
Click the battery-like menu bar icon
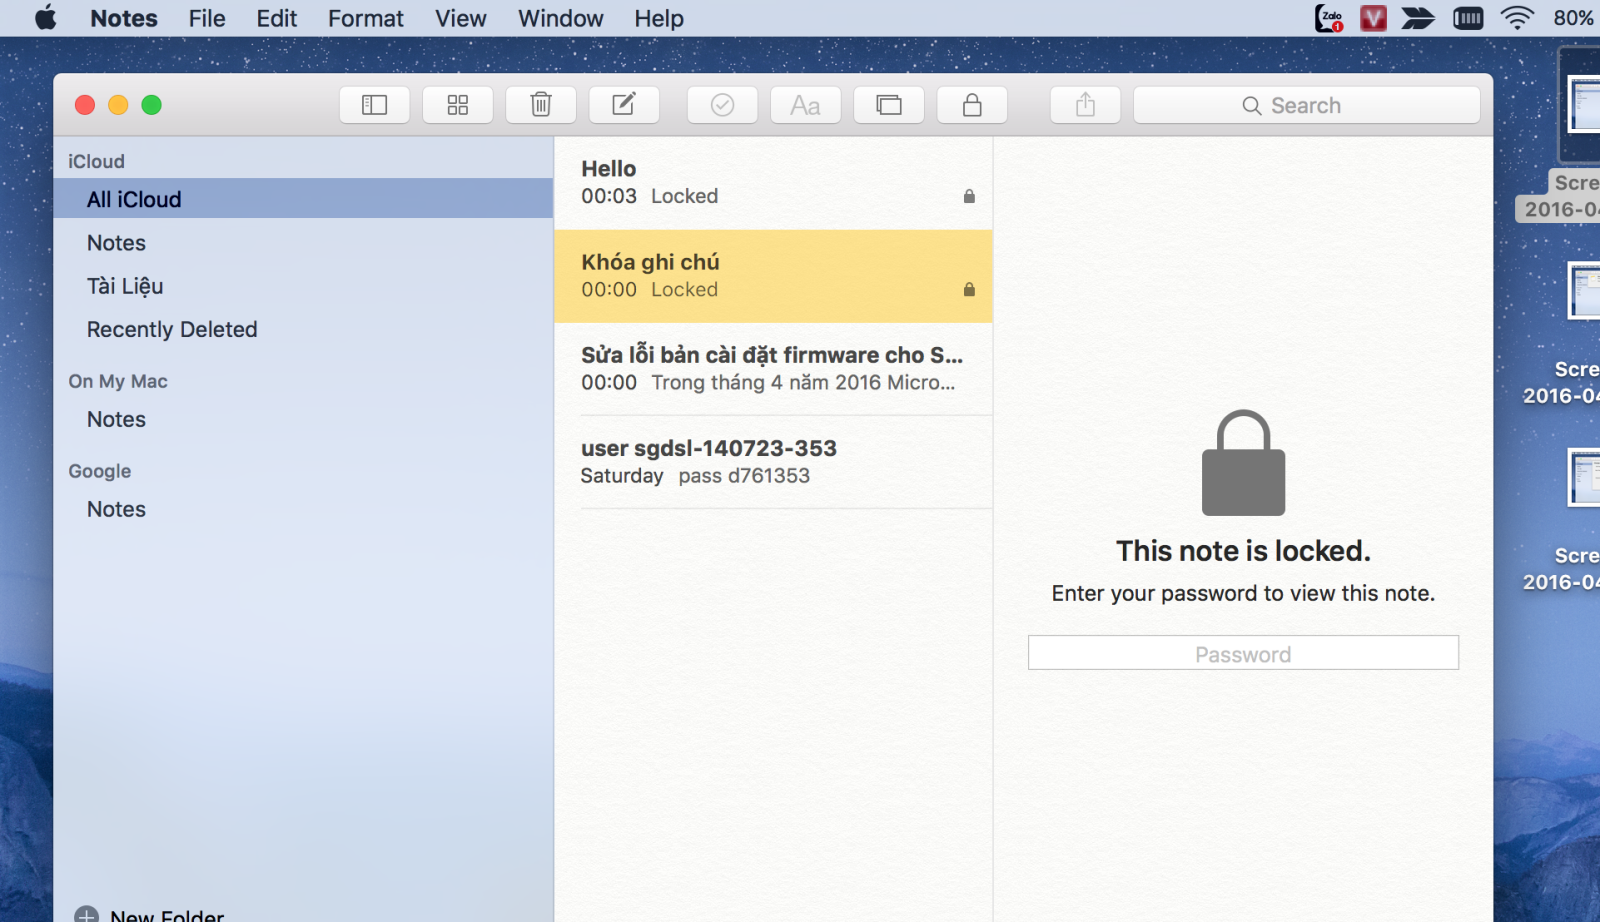(x=1468, y=18)
